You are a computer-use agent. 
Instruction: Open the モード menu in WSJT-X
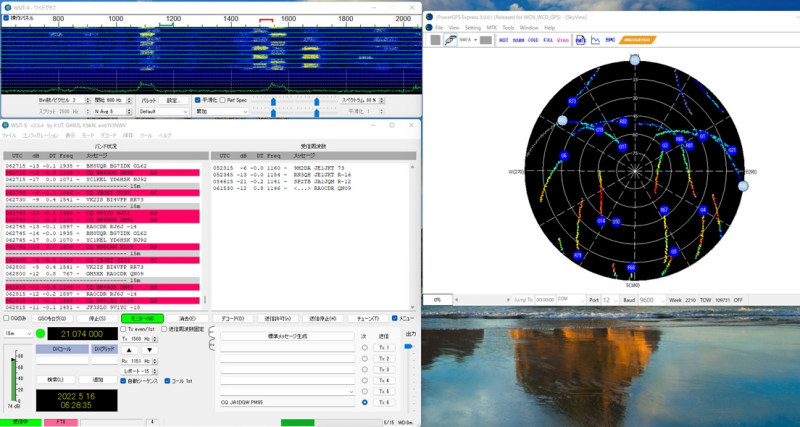[88, 136]
